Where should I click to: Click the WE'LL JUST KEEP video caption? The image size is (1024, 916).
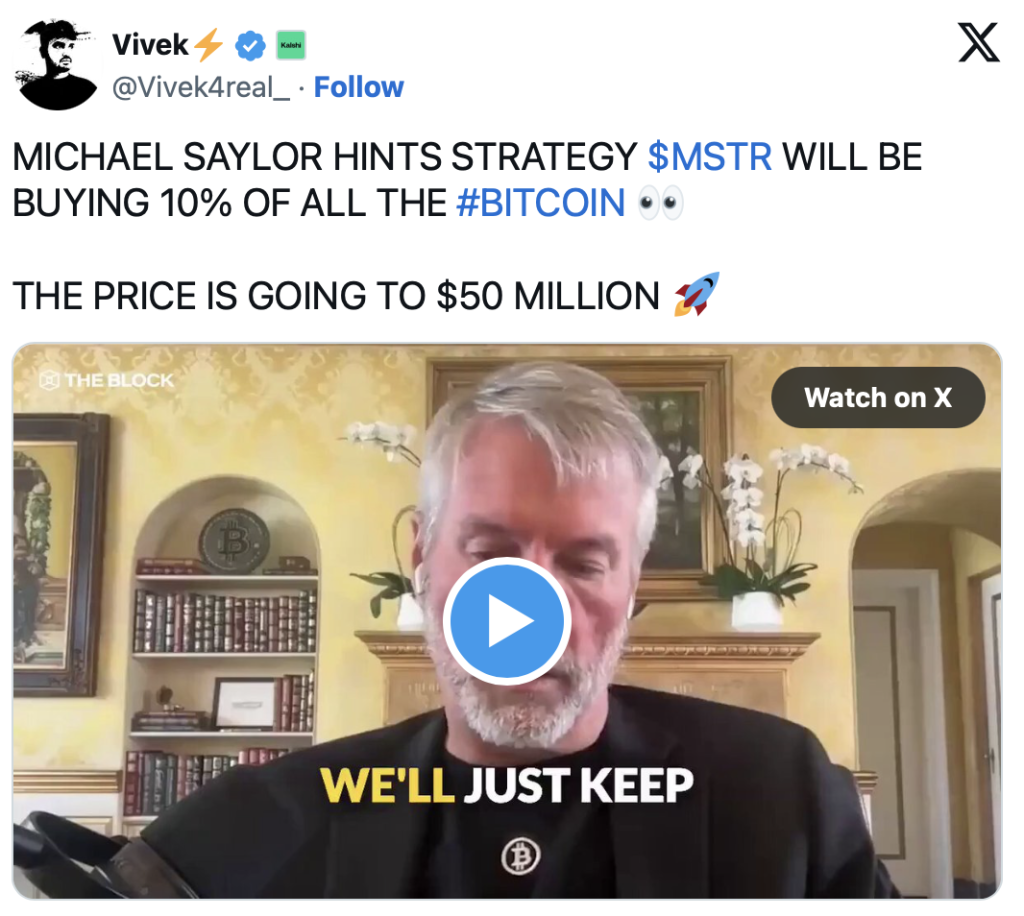(x=507, y=785)
